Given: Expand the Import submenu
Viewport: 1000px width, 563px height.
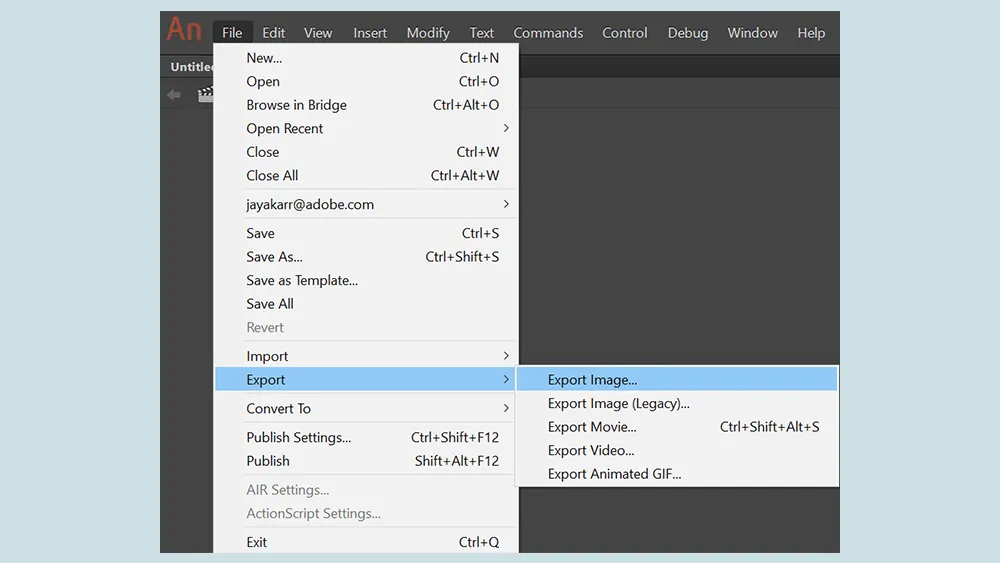Looking at the screenshot, I should point(367,356).
